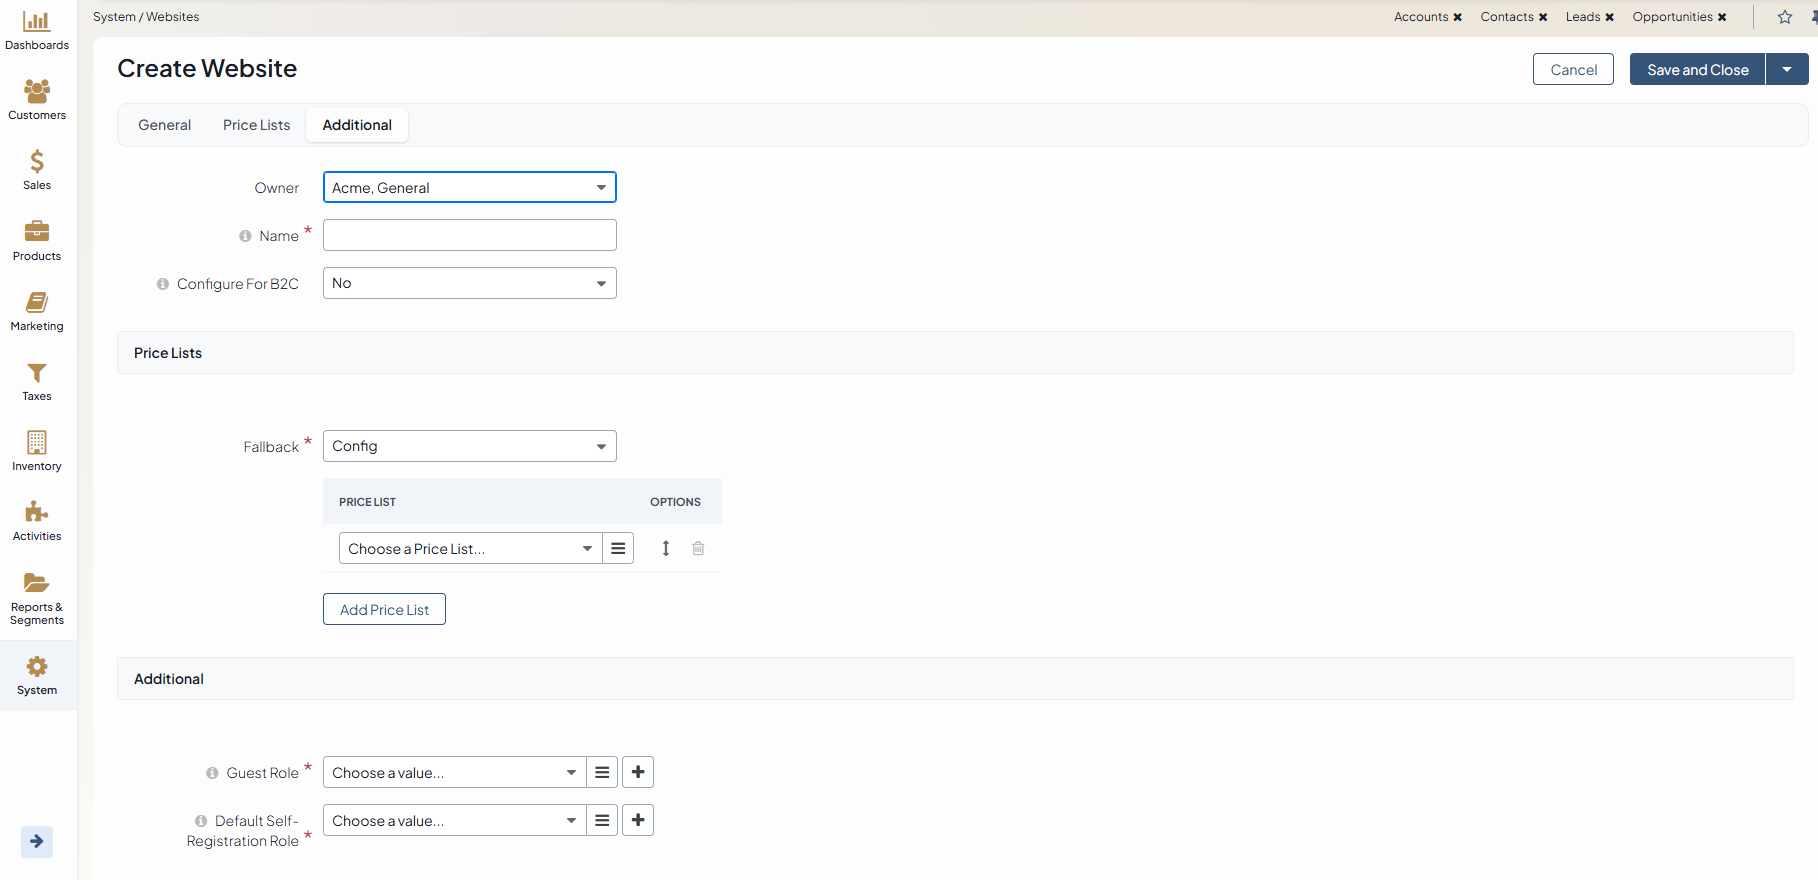The image size is (1818, 880).
Task: Click plus button to add Guest Role
Action: coord(638,772)
